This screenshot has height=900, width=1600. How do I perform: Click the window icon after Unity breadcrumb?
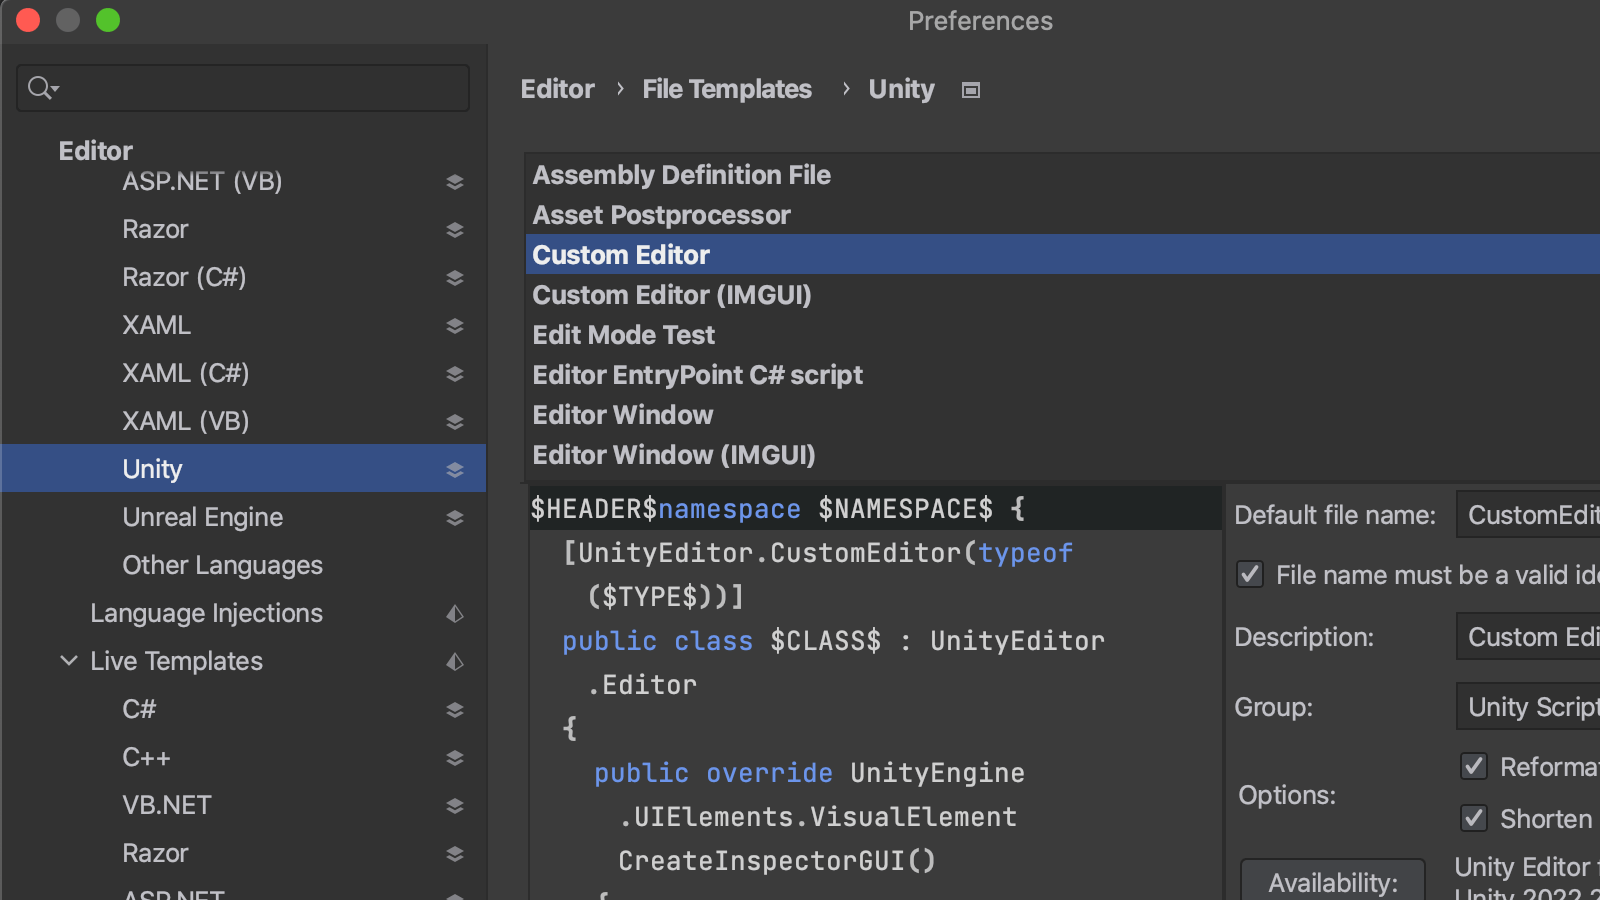[x=970, y=90]
